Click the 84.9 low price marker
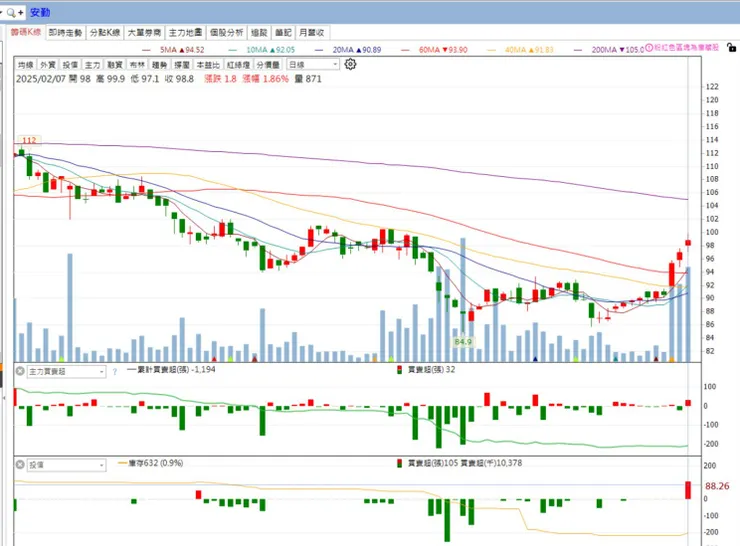The height and width of the screenshot is (546, 740). 463,342
